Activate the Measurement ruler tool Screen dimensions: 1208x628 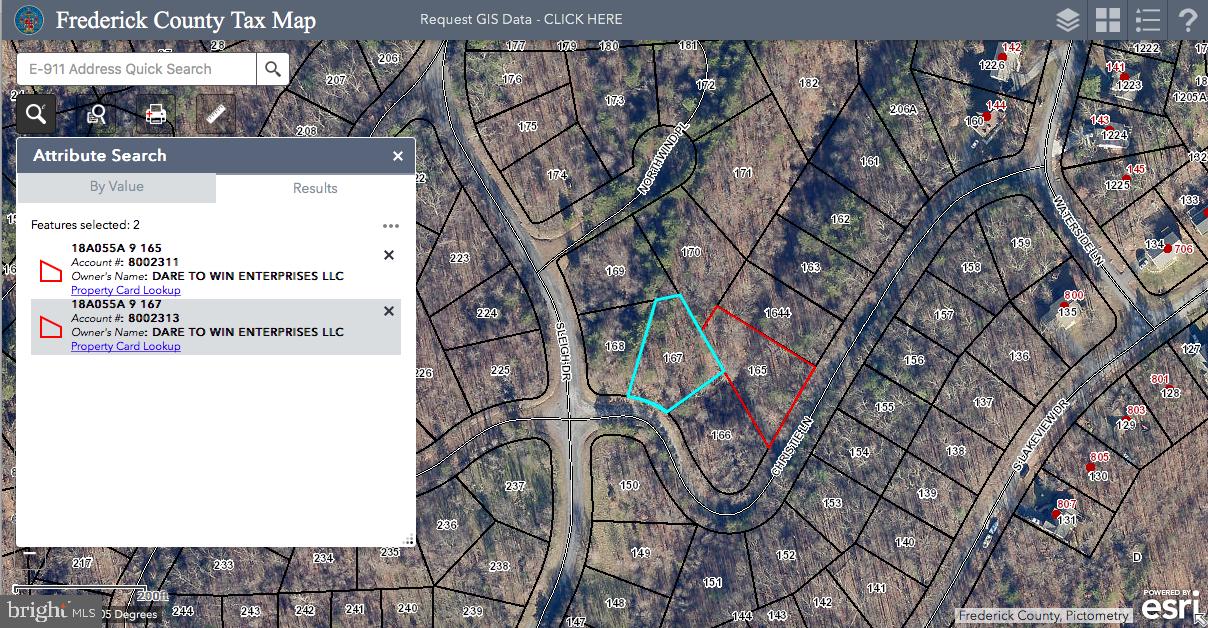coord(216,114)
